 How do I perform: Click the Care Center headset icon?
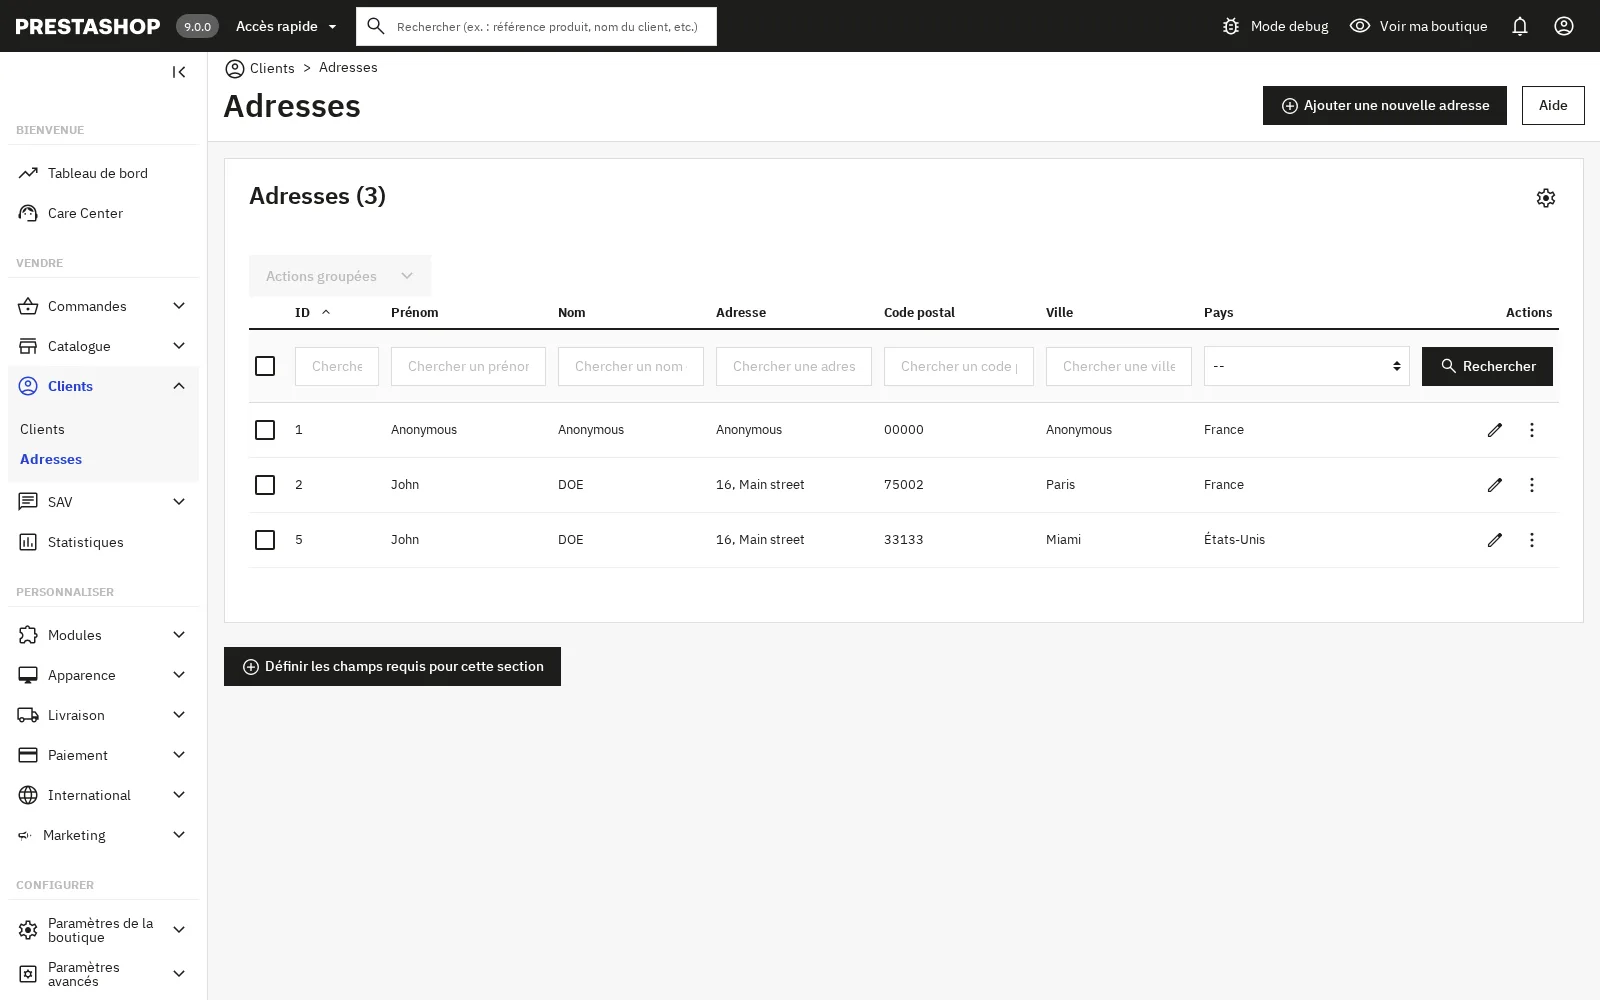coord(28,213)
